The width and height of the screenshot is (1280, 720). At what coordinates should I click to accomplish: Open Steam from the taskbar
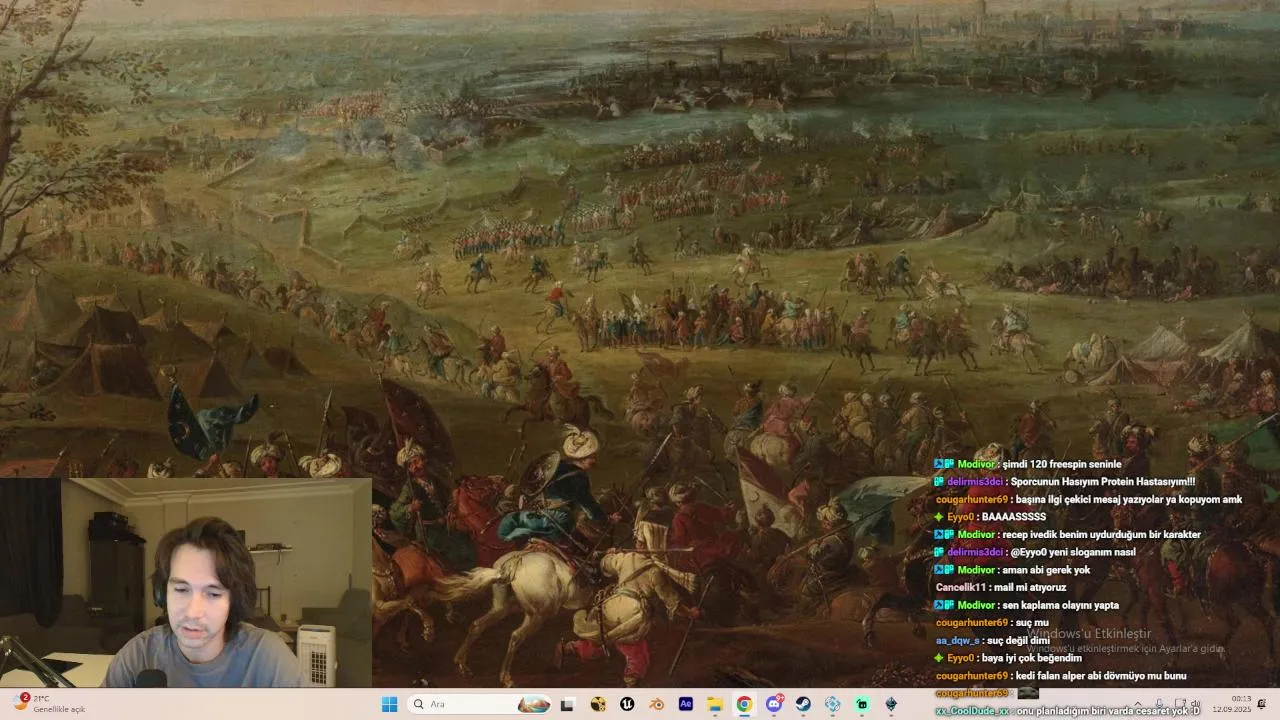[803, 704]
